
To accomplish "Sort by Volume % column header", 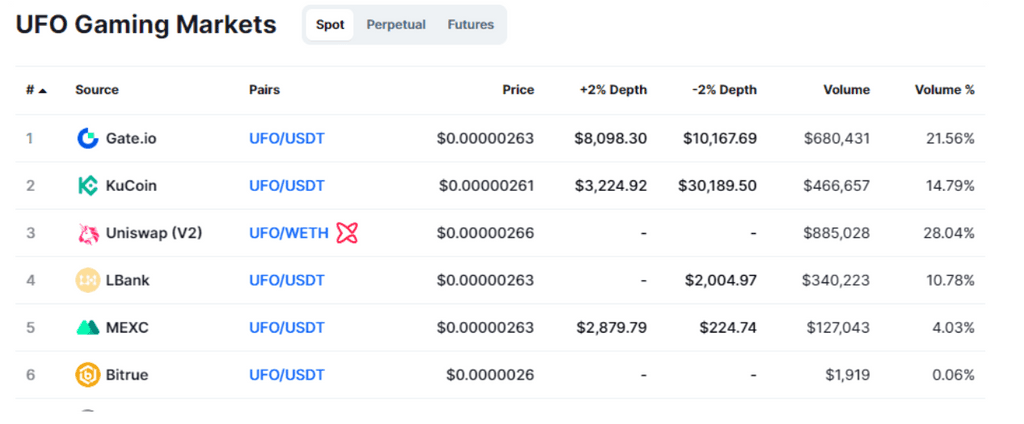I will click(x=944, y=90).
